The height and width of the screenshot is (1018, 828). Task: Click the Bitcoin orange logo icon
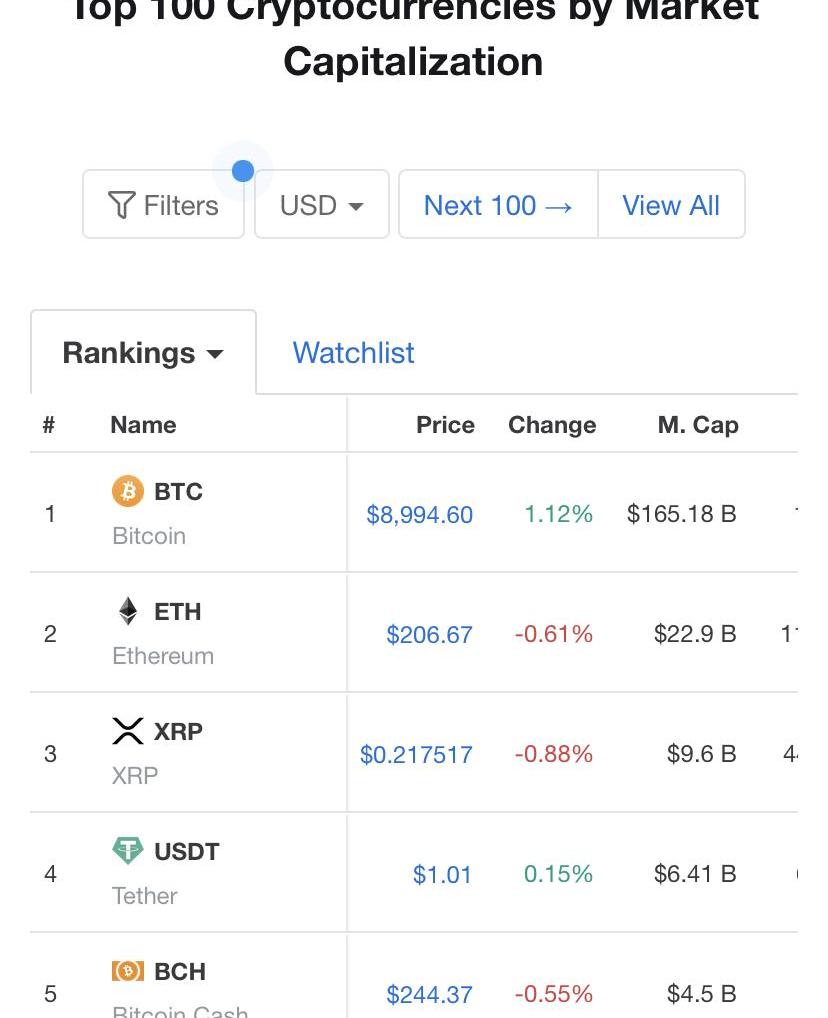click(x=128, y=491)
